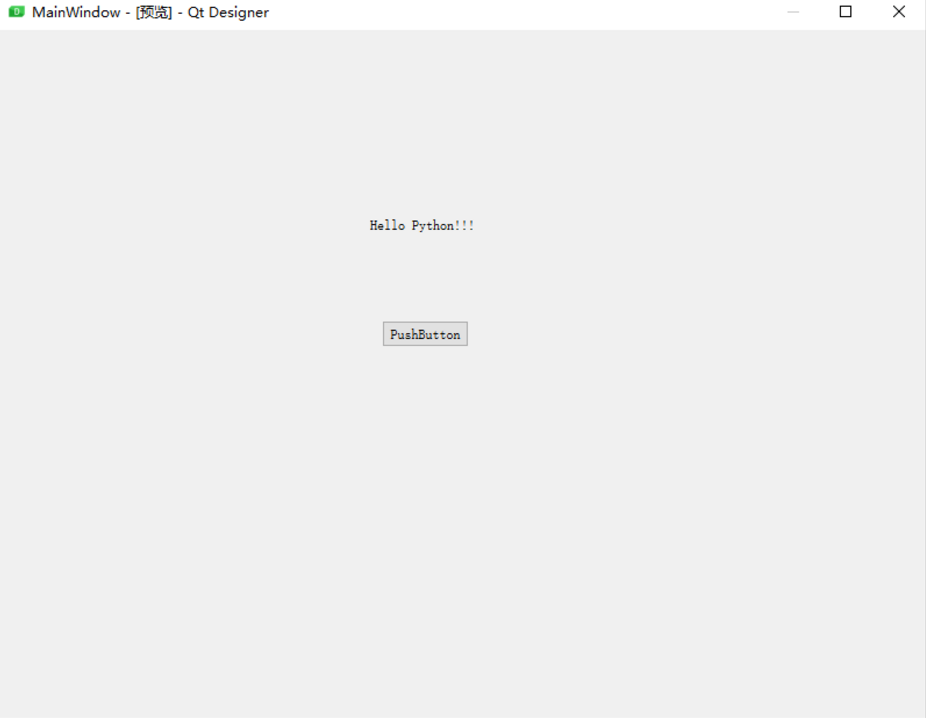Image resolution: width=926 pixels, height=718 pixels.
Task: Close the MainWindow preview window
Action: 899,12
